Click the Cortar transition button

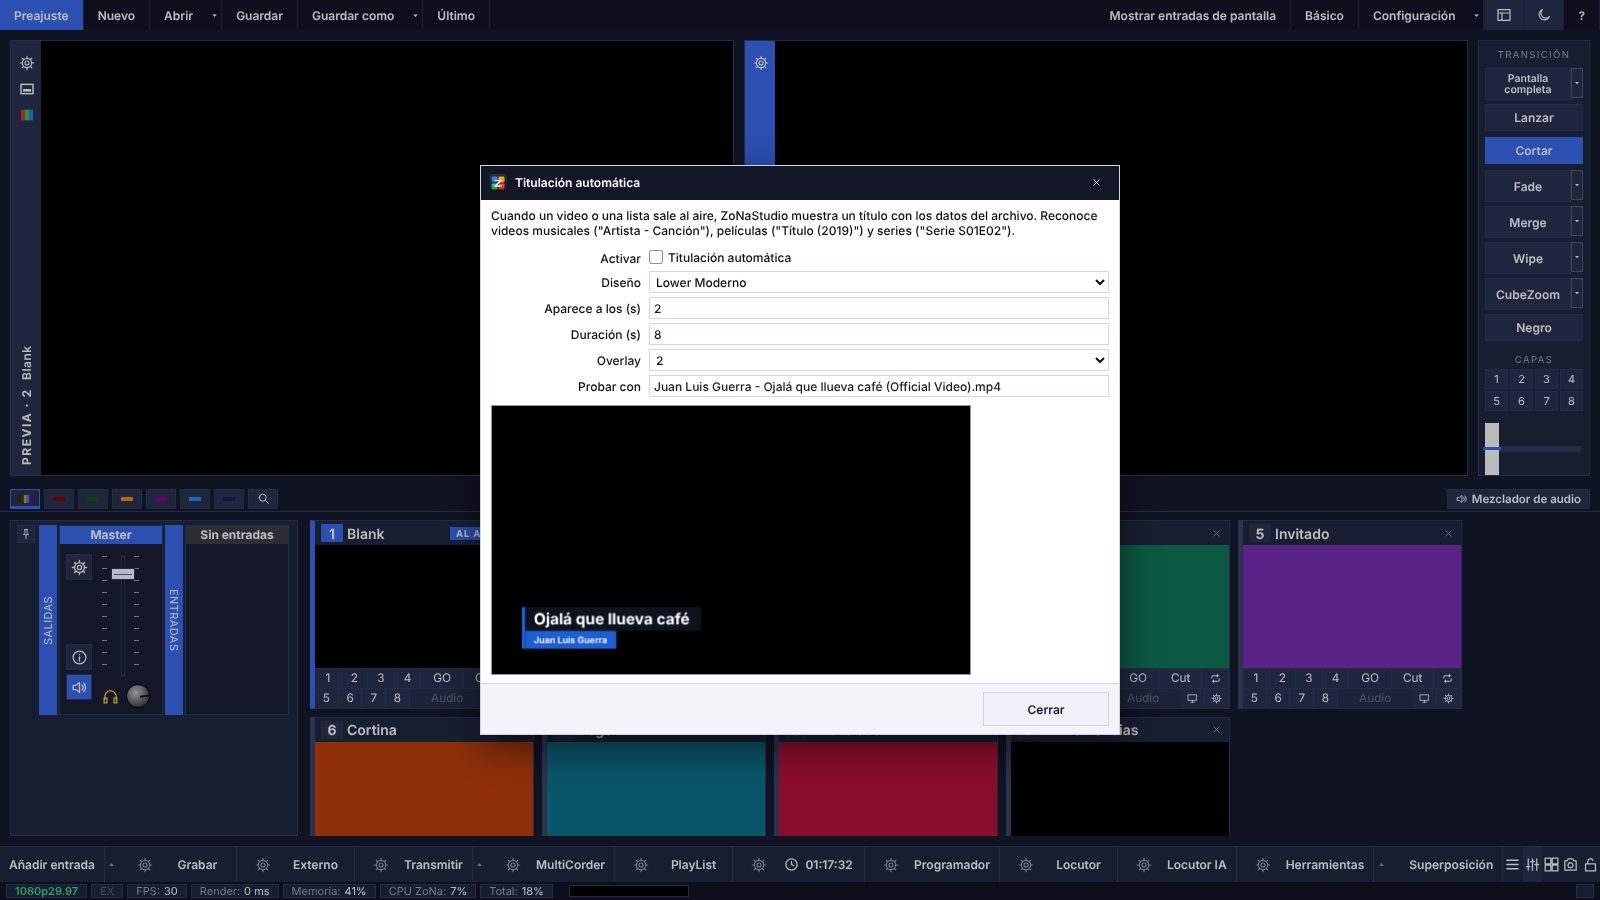pos(1533,150)
